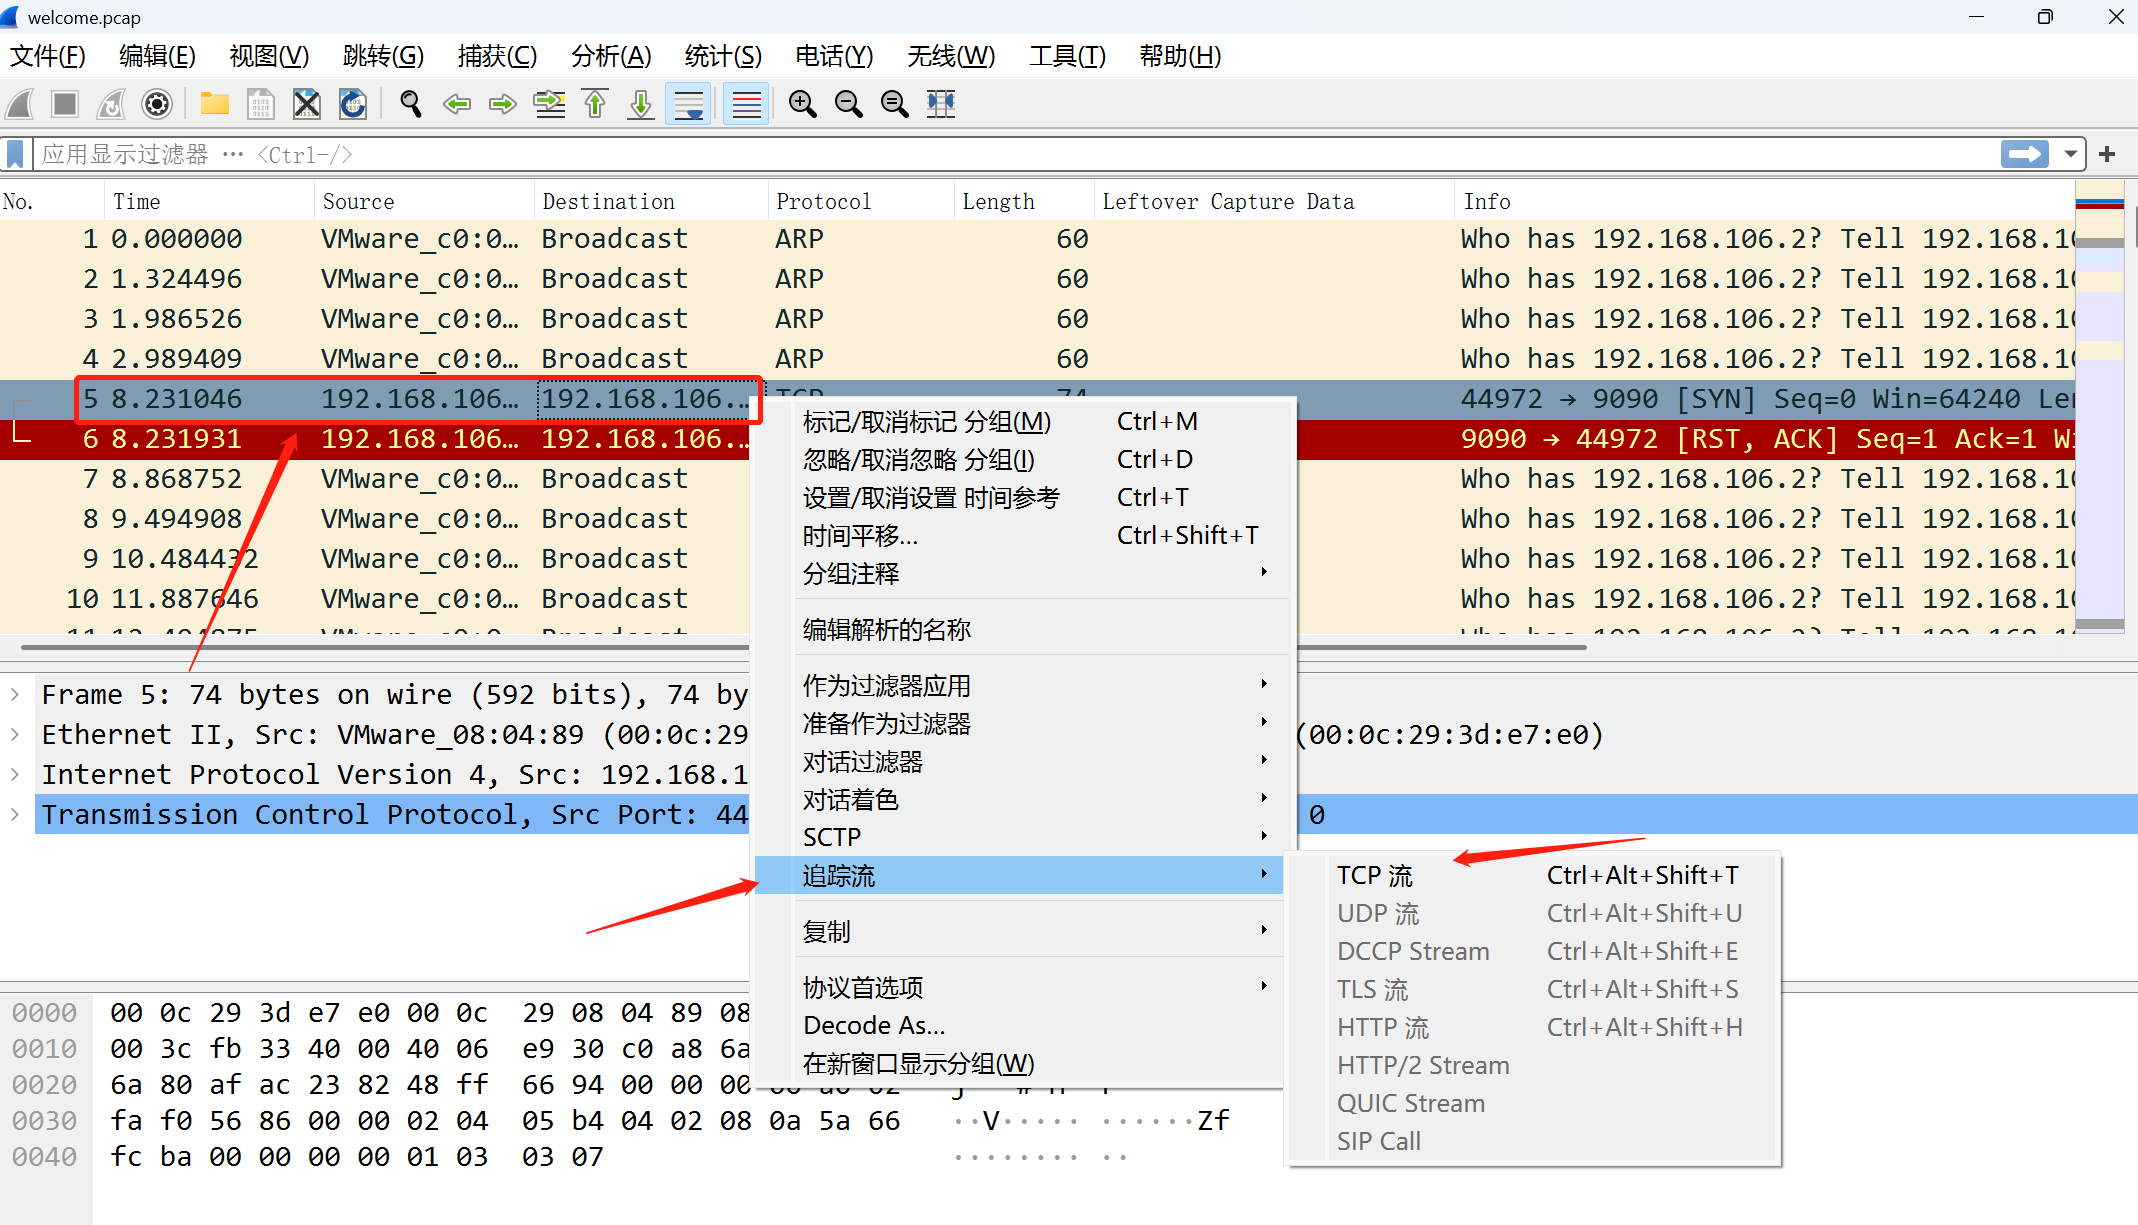Select TCP 流 in follow stream submenu
The height and width of the screenshot is (1225, 2138).
pyautogui.click(x=1535, y=875)
